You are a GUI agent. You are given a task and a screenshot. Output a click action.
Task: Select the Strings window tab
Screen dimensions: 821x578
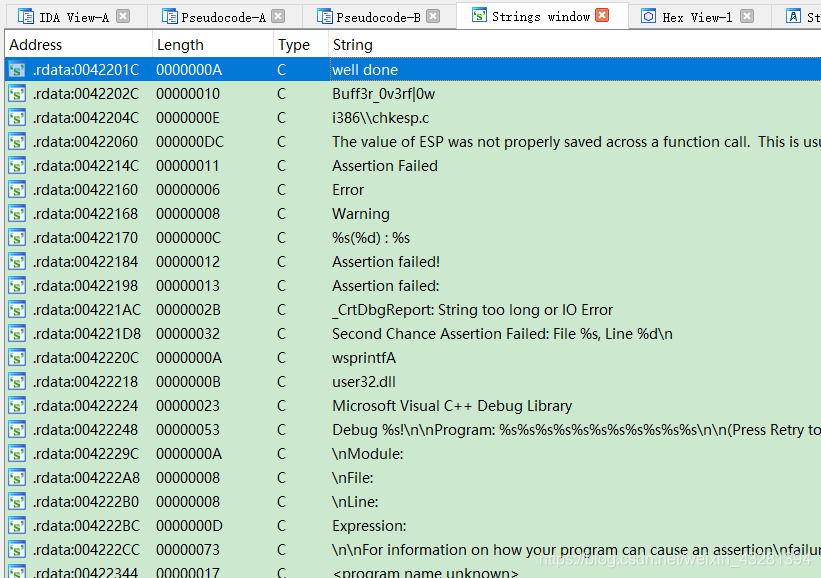(x=540, y=17)
